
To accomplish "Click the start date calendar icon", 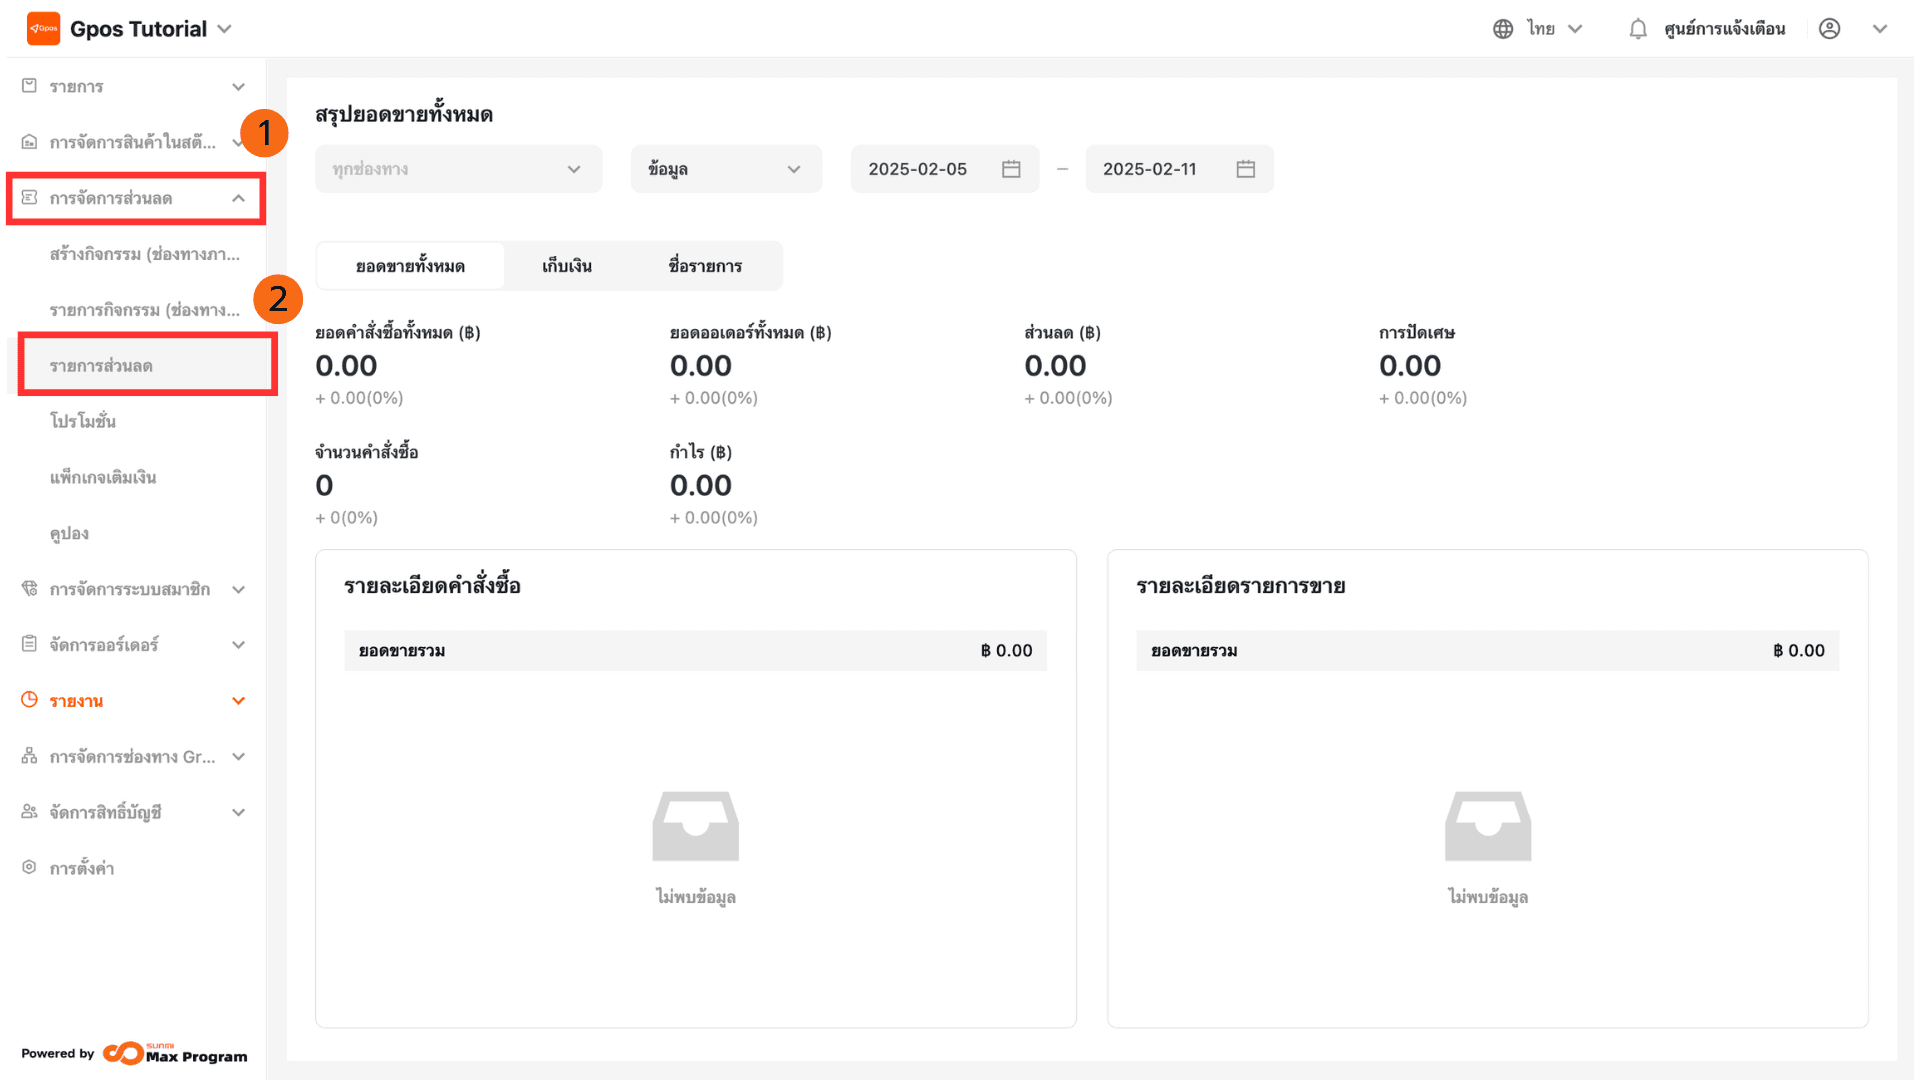I will click(x=1011, y=169).
